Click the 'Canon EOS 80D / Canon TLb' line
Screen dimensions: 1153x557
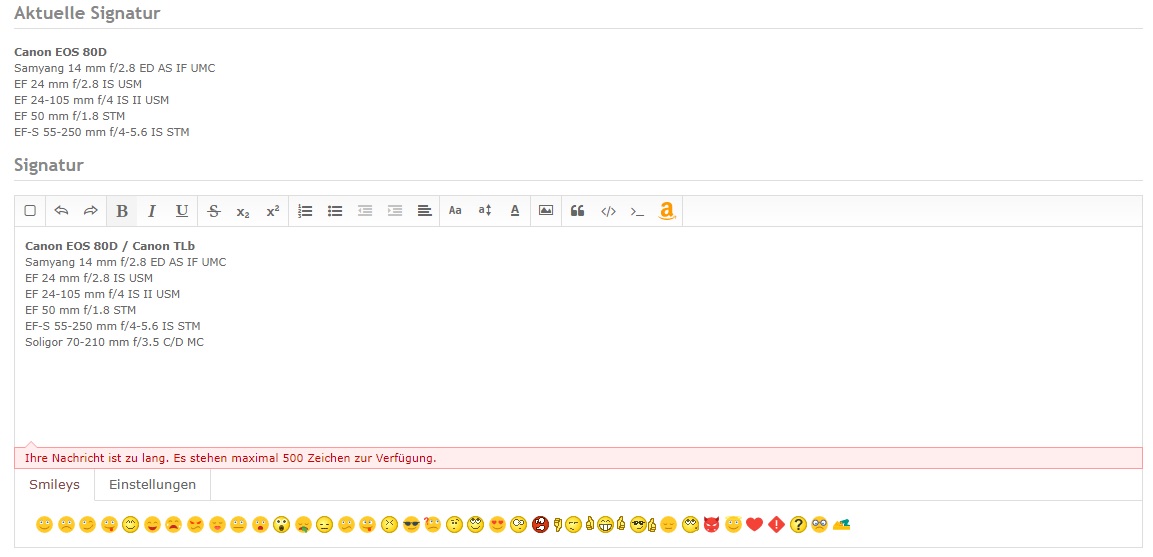(x=110, y=246)
